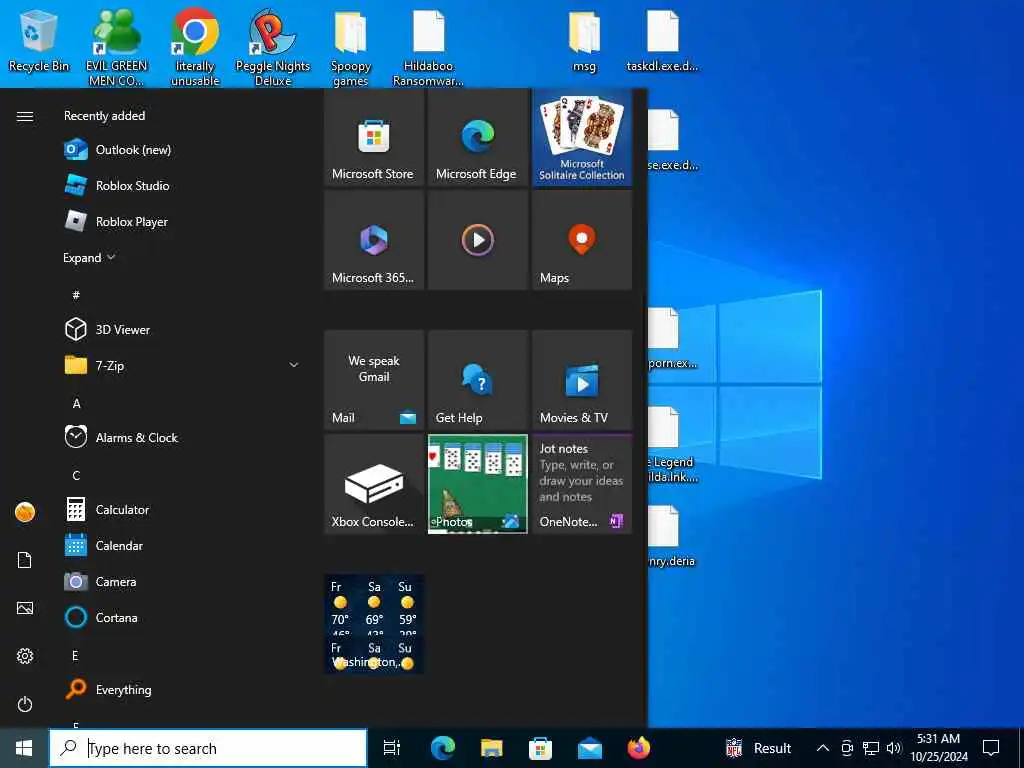Show hidden system tray icons

[x=823, y=748]
